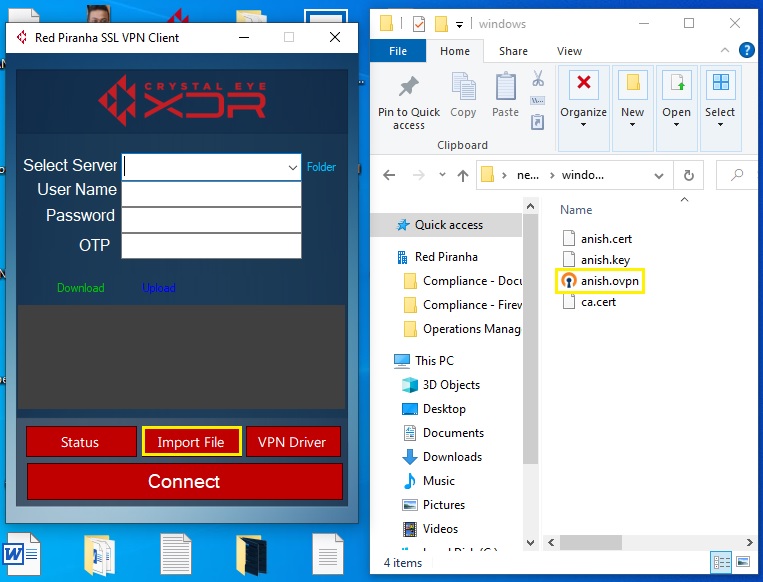The image size is (763, 582).
Task: Switch to the View ribbon tab
Action: 569,51
